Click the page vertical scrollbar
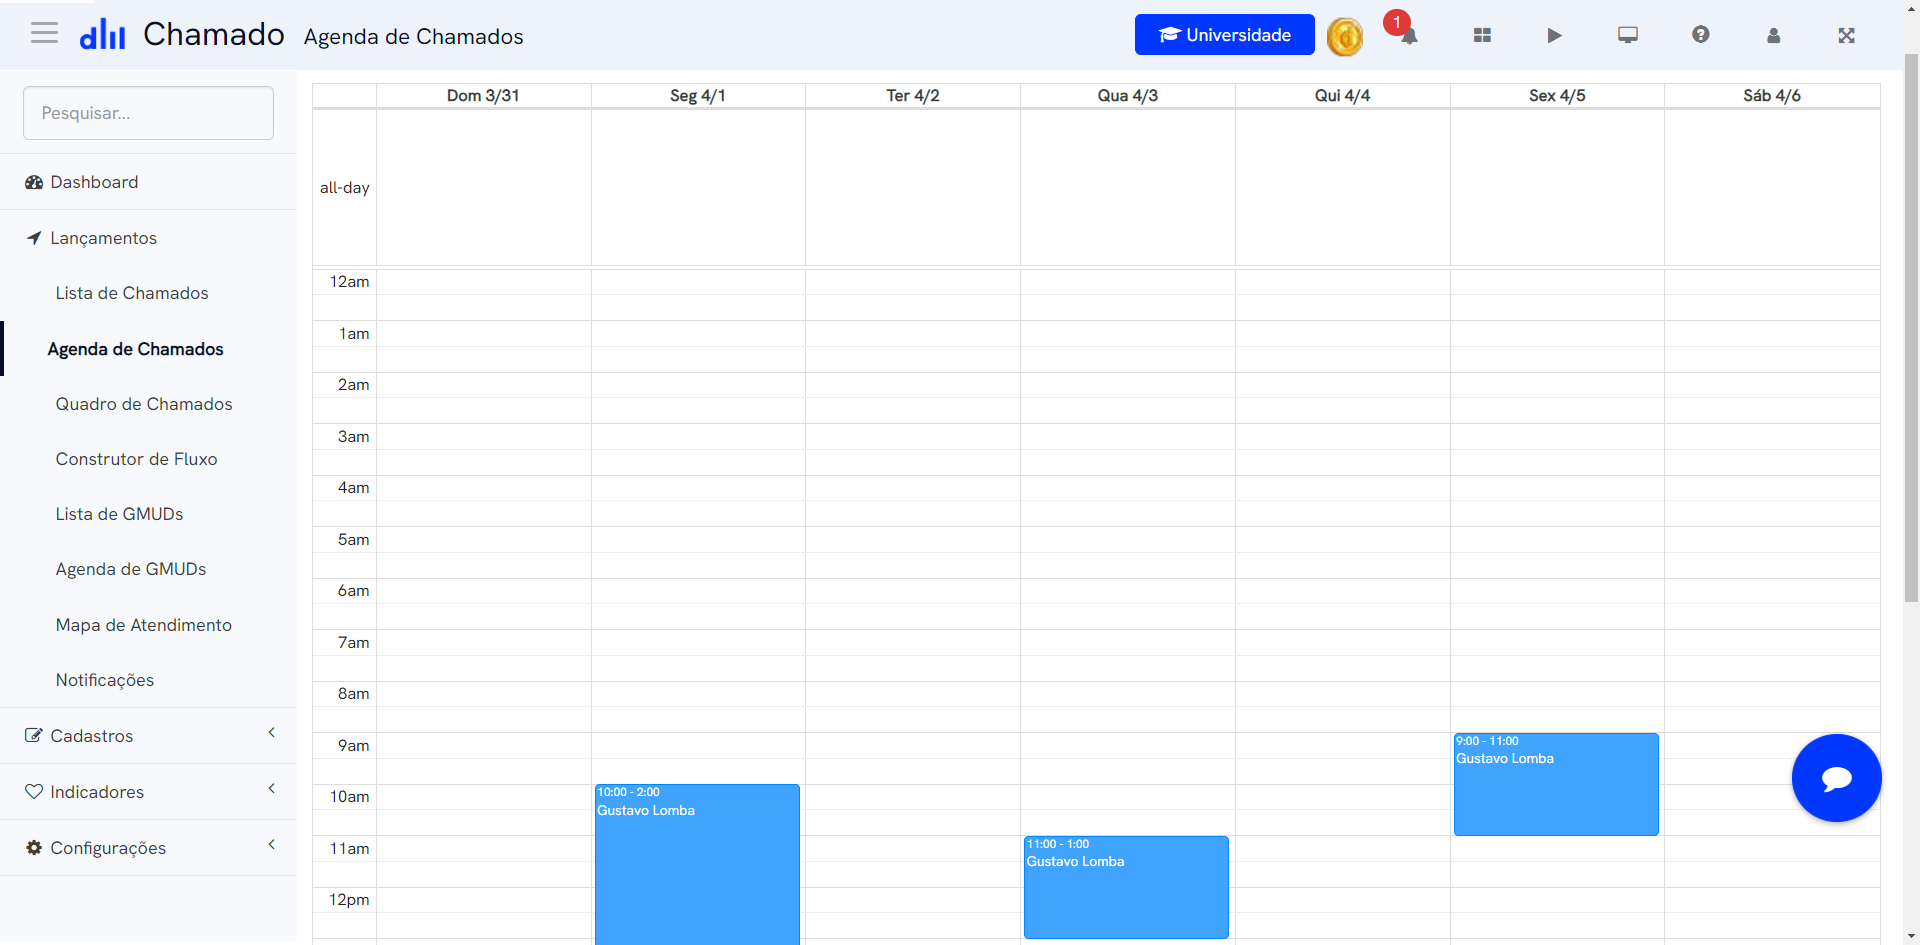Image resolution: width=1920 pixels, height=945 pixels. click(1911, 328)
